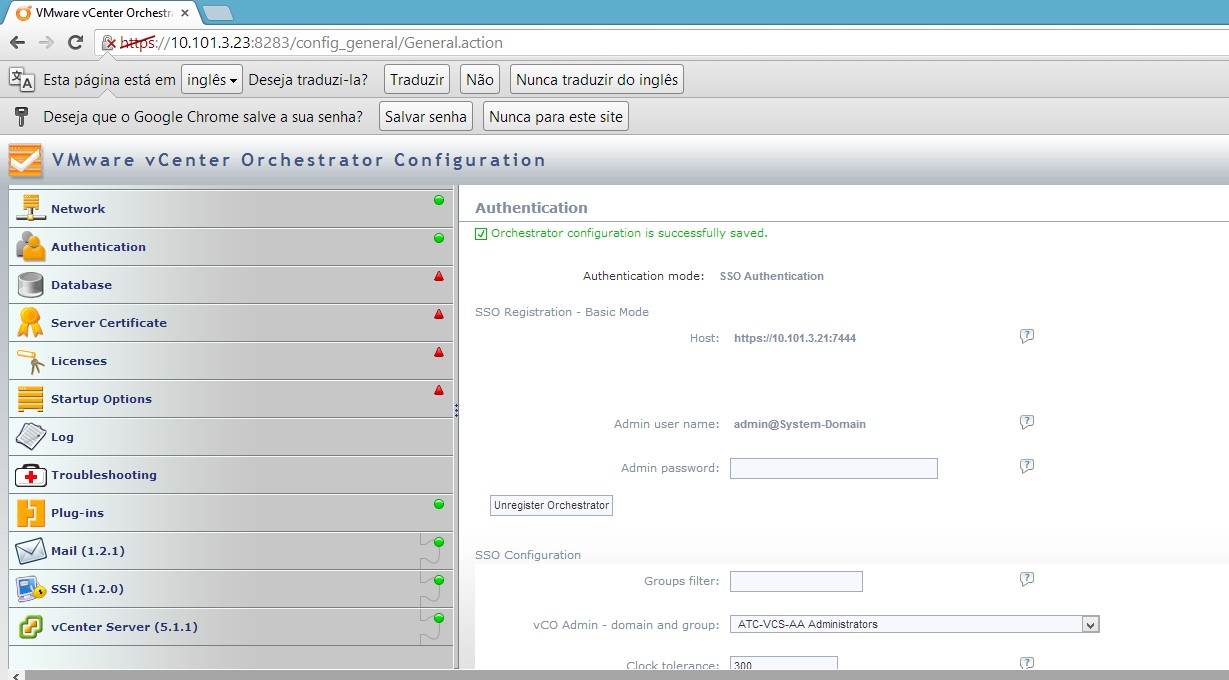
Task: Click the Unregister Orchestrator button
Action: [551, 506]
